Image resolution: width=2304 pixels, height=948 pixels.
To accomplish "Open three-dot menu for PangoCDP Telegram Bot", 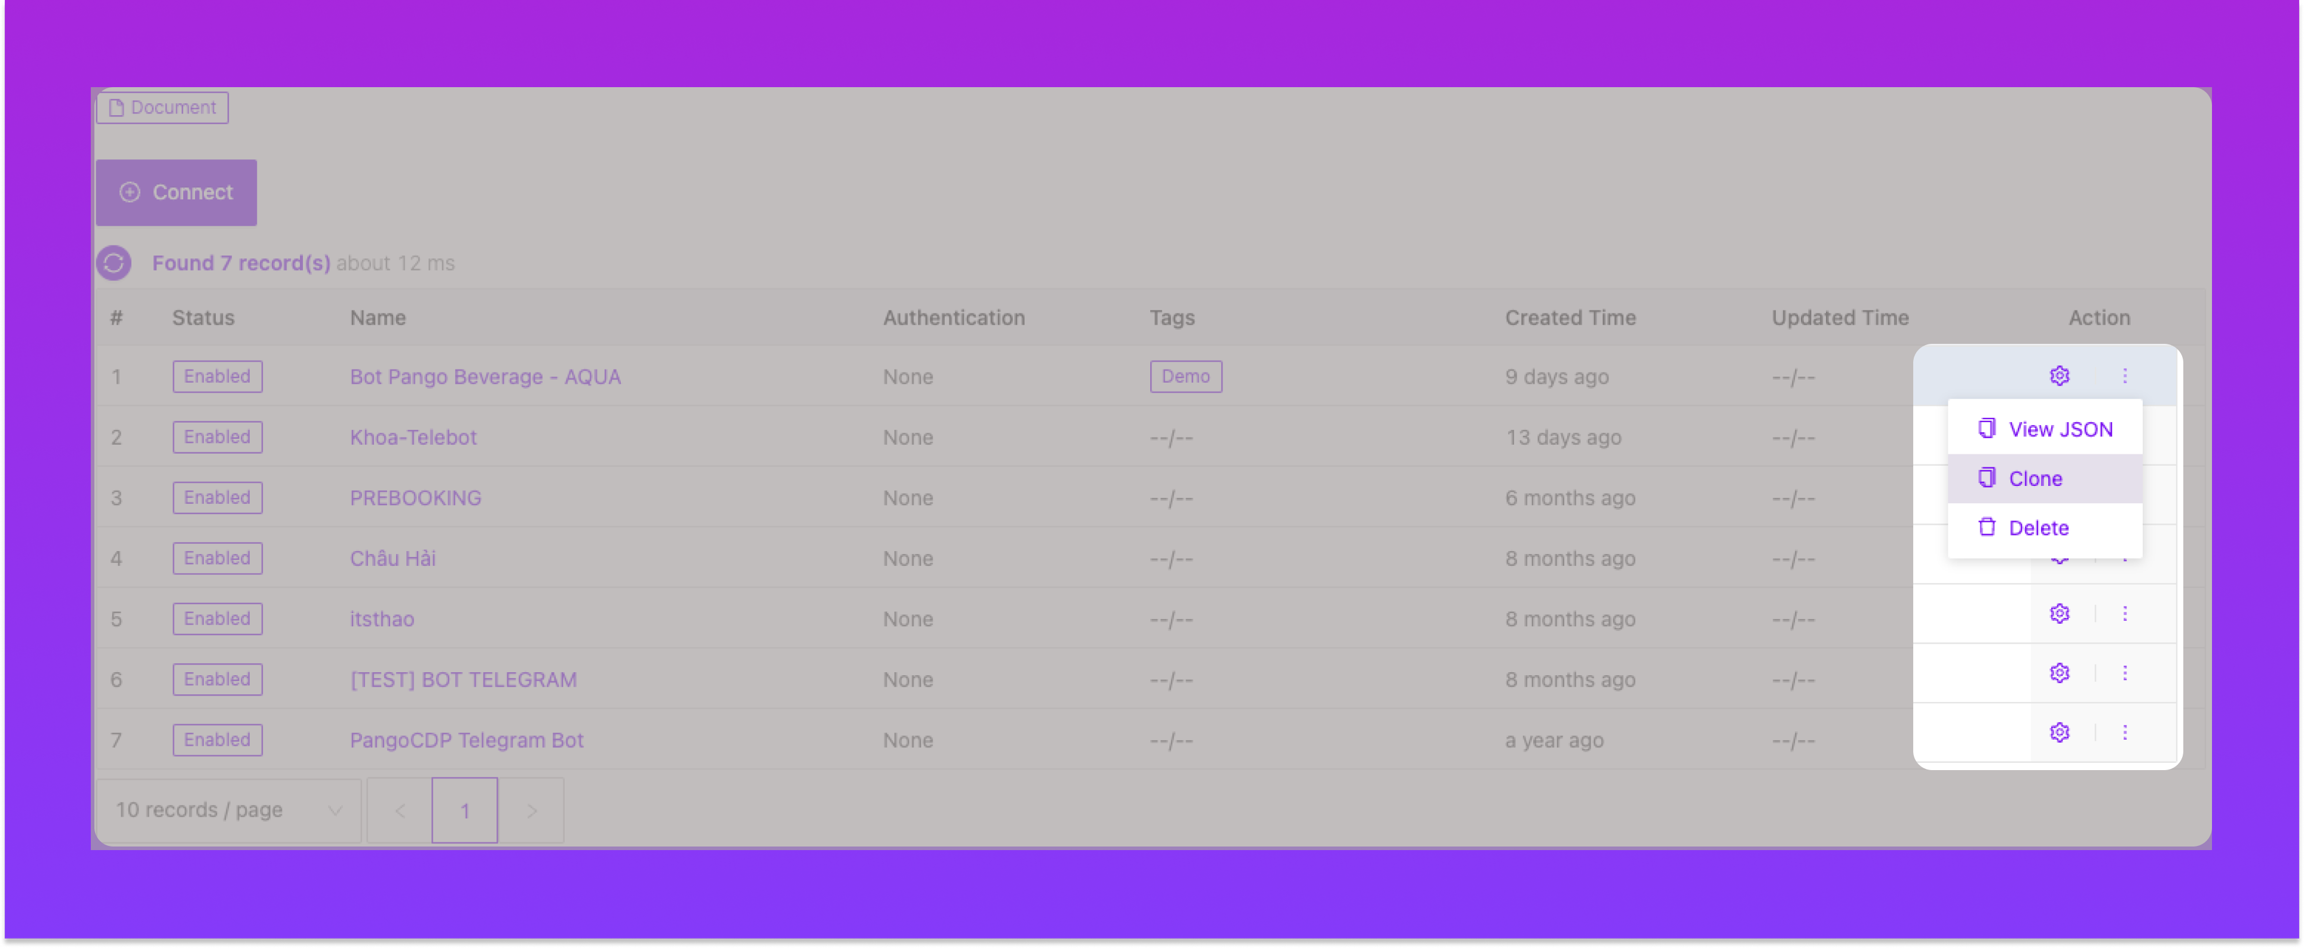I will (x=2125, y=733).
